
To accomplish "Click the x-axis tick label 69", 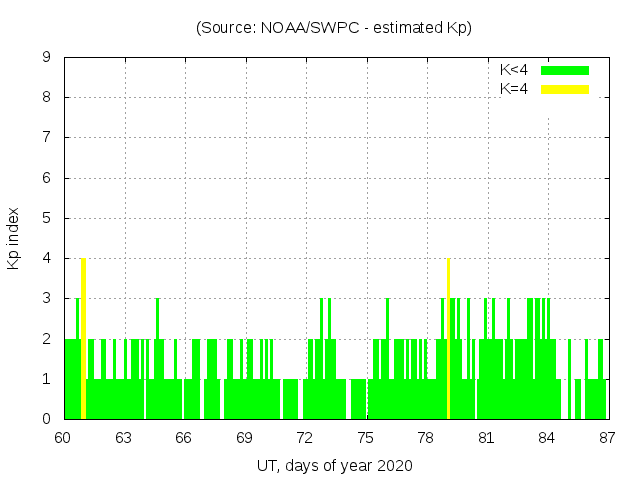I will pyautogui.click(x=244, y=437).
